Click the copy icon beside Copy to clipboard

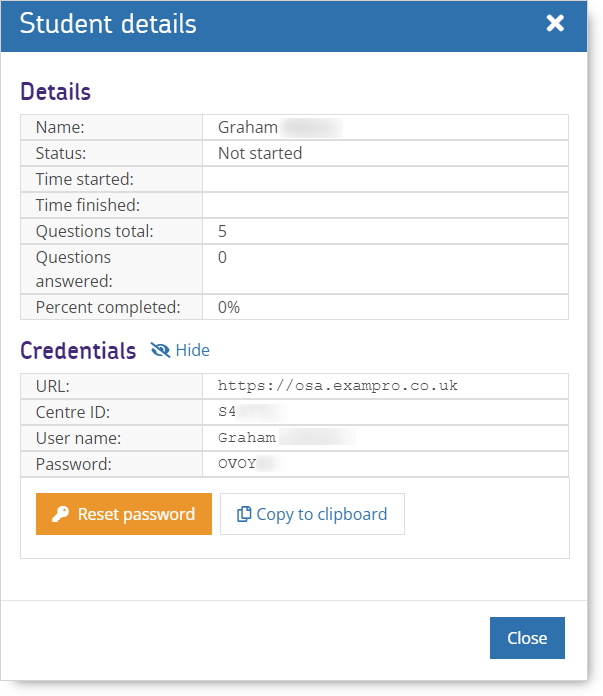point(244,514)
